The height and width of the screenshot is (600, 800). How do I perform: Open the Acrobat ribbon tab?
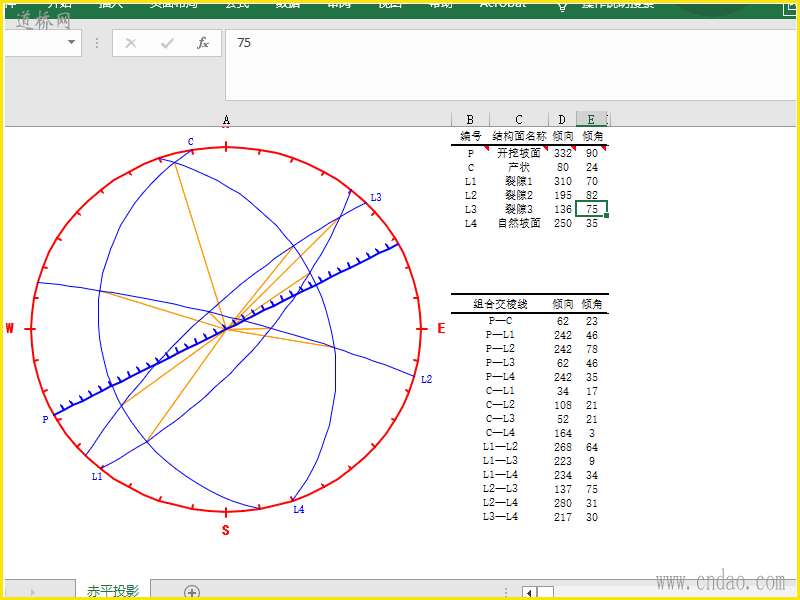click(502, 4)
